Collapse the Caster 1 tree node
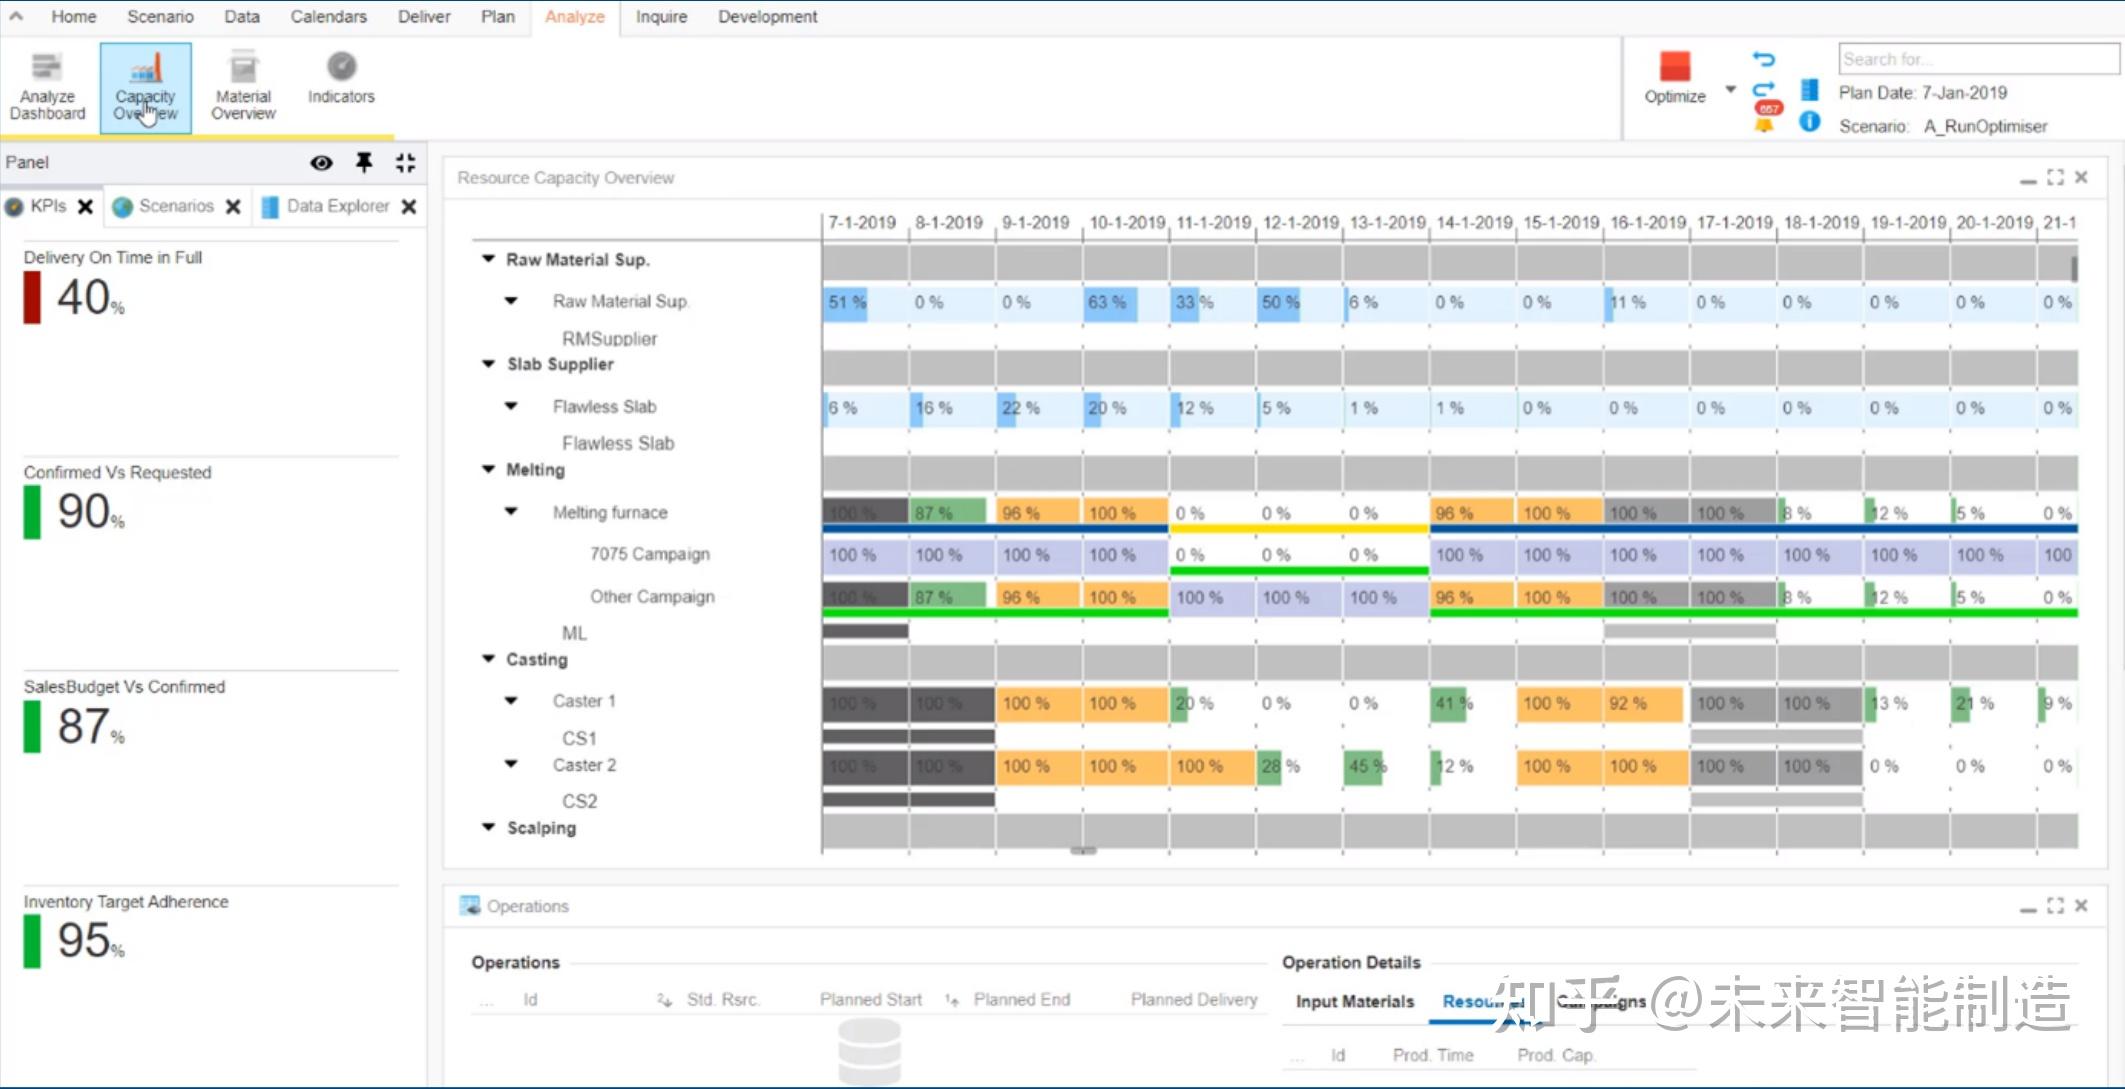The height and width of the screenshot is (1089, 2125). pos(511,700)
